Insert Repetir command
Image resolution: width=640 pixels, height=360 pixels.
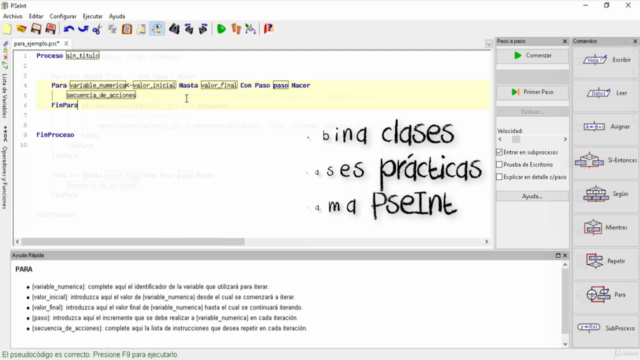pos(606,261)
